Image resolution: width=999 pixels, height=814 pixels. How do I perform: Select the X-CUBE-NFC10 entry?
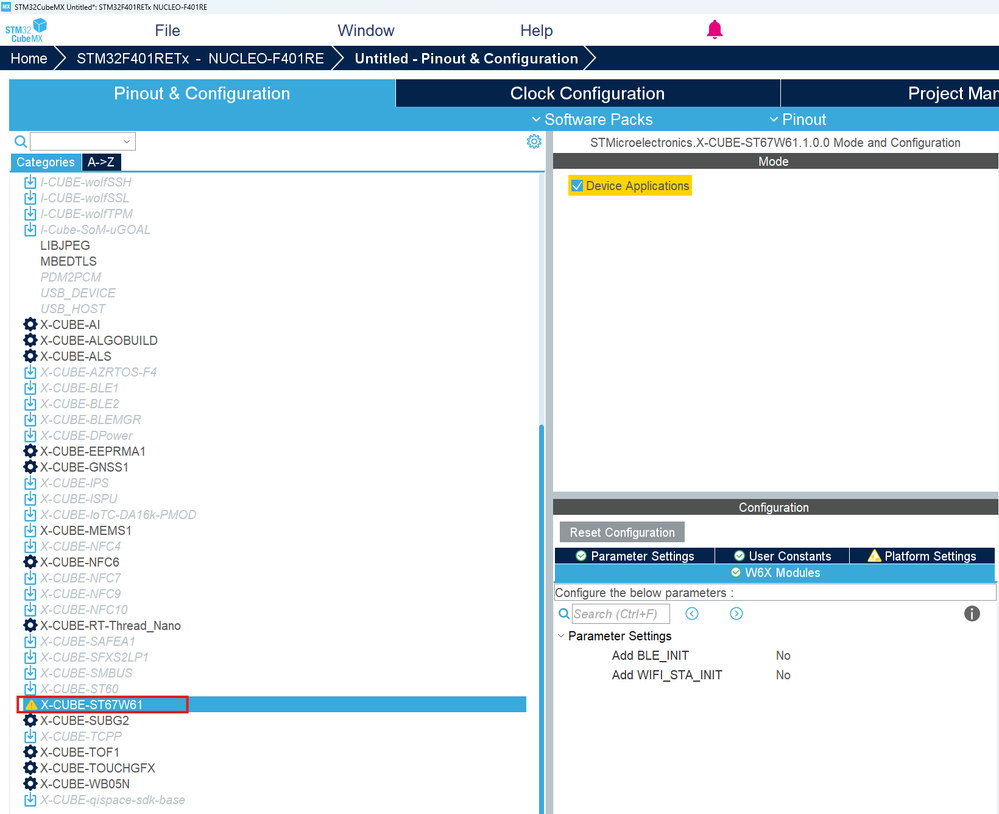tap(83, 610)
